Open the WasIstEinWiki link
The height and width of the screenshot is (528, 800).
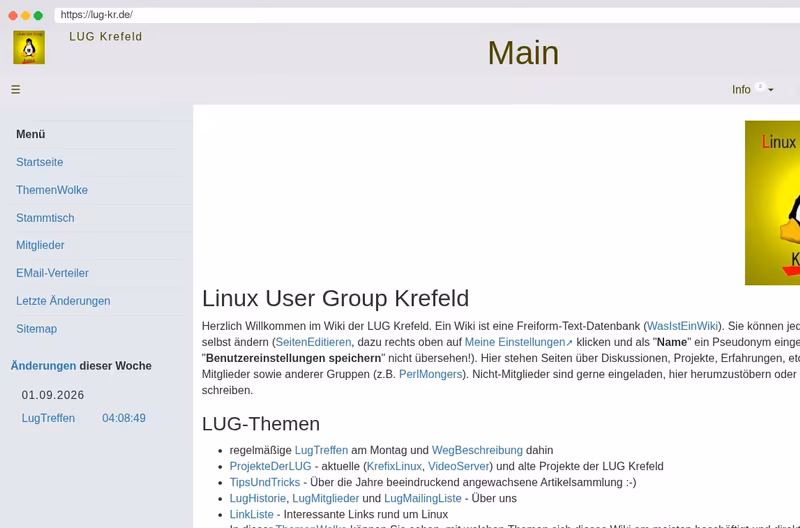[682, 326]
